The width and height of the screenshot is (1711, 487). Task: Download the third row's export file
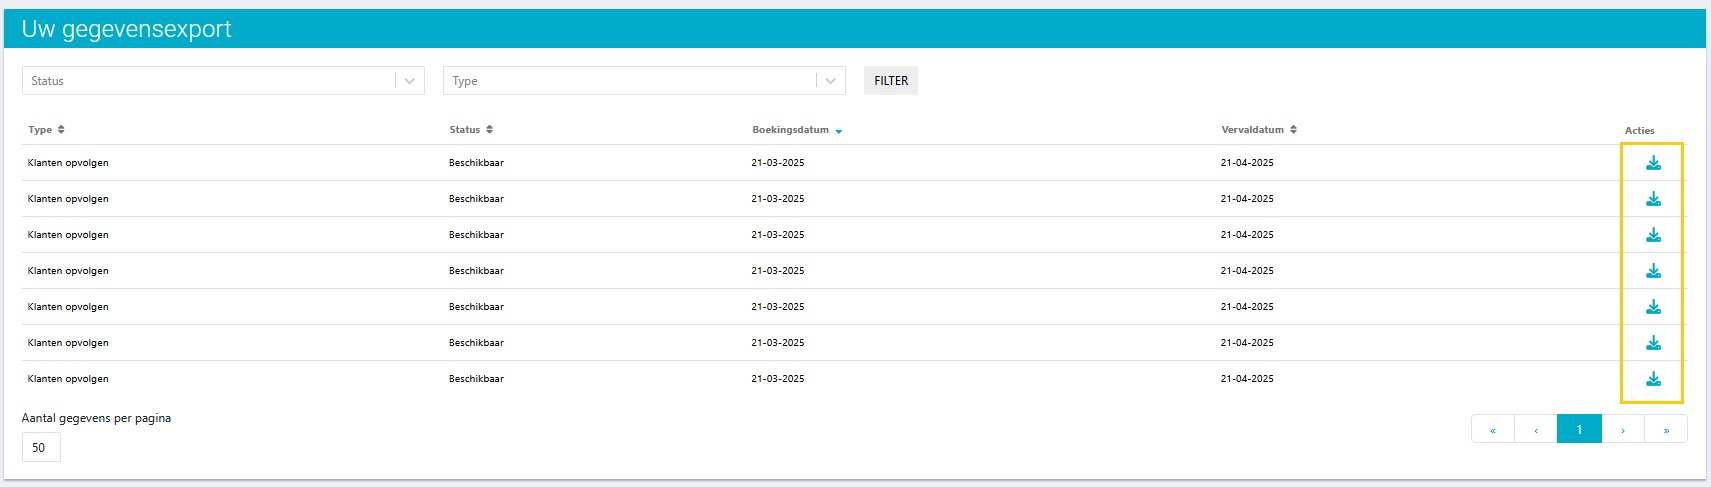(x=1653, y=235)
